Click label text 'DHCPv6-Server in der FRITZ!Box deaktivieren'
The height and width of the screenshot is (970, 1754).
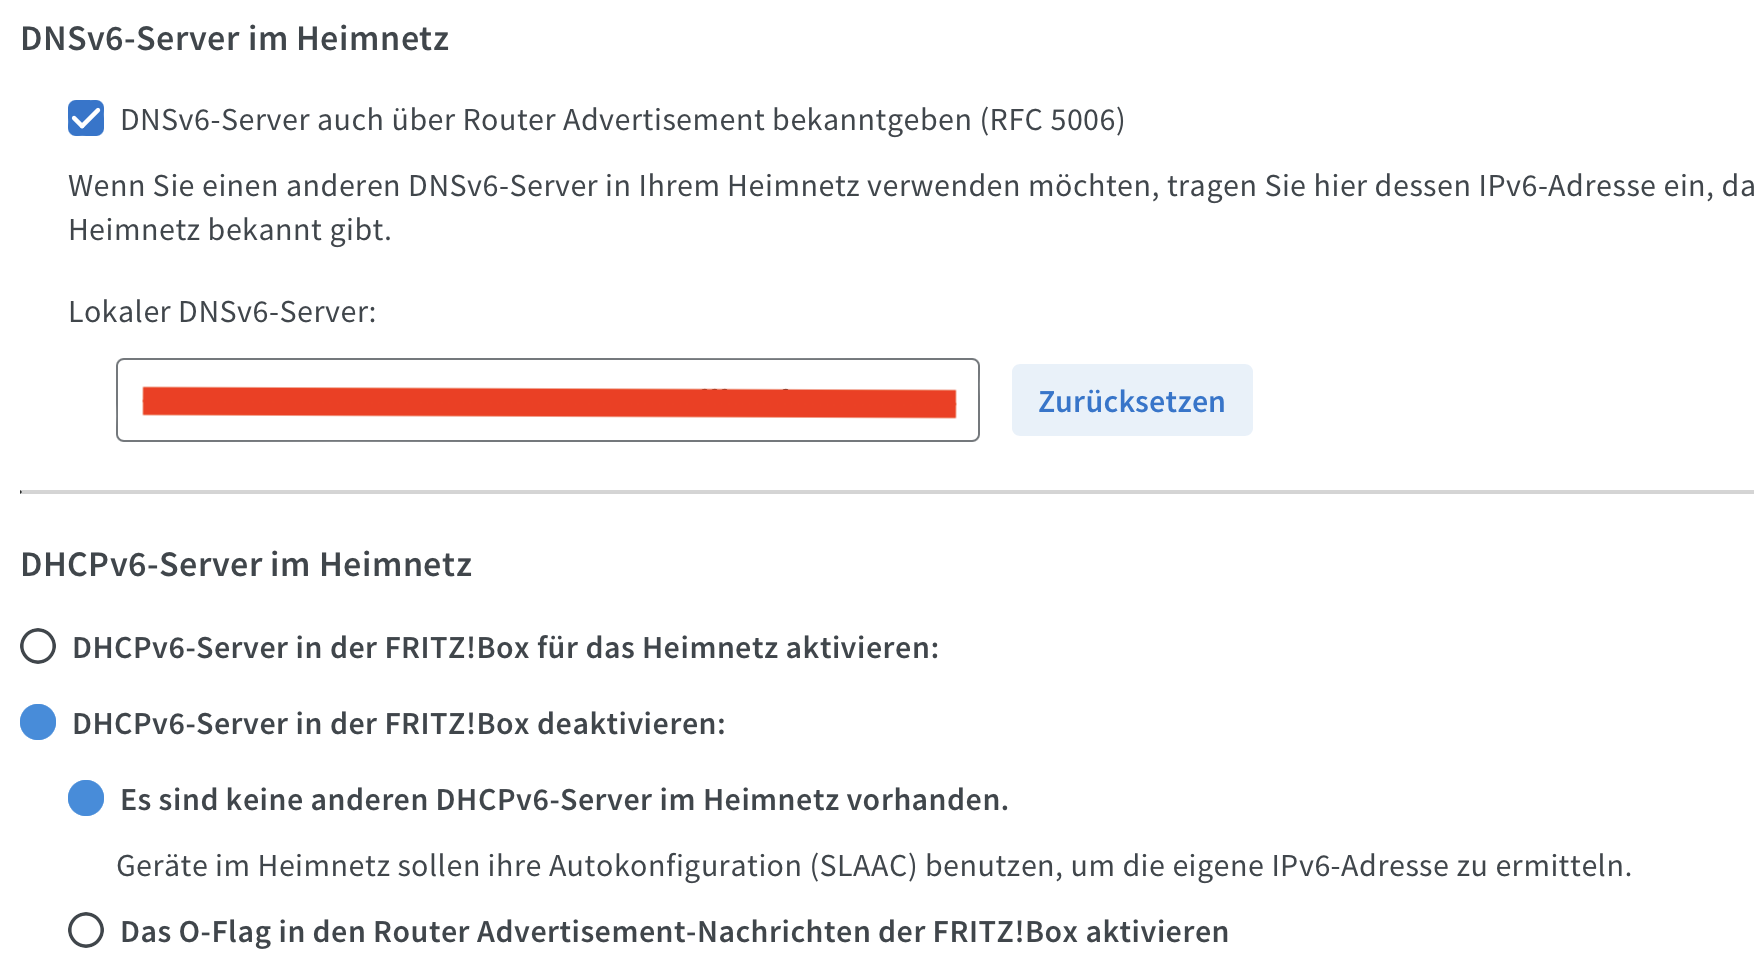(x=399, y=724)
